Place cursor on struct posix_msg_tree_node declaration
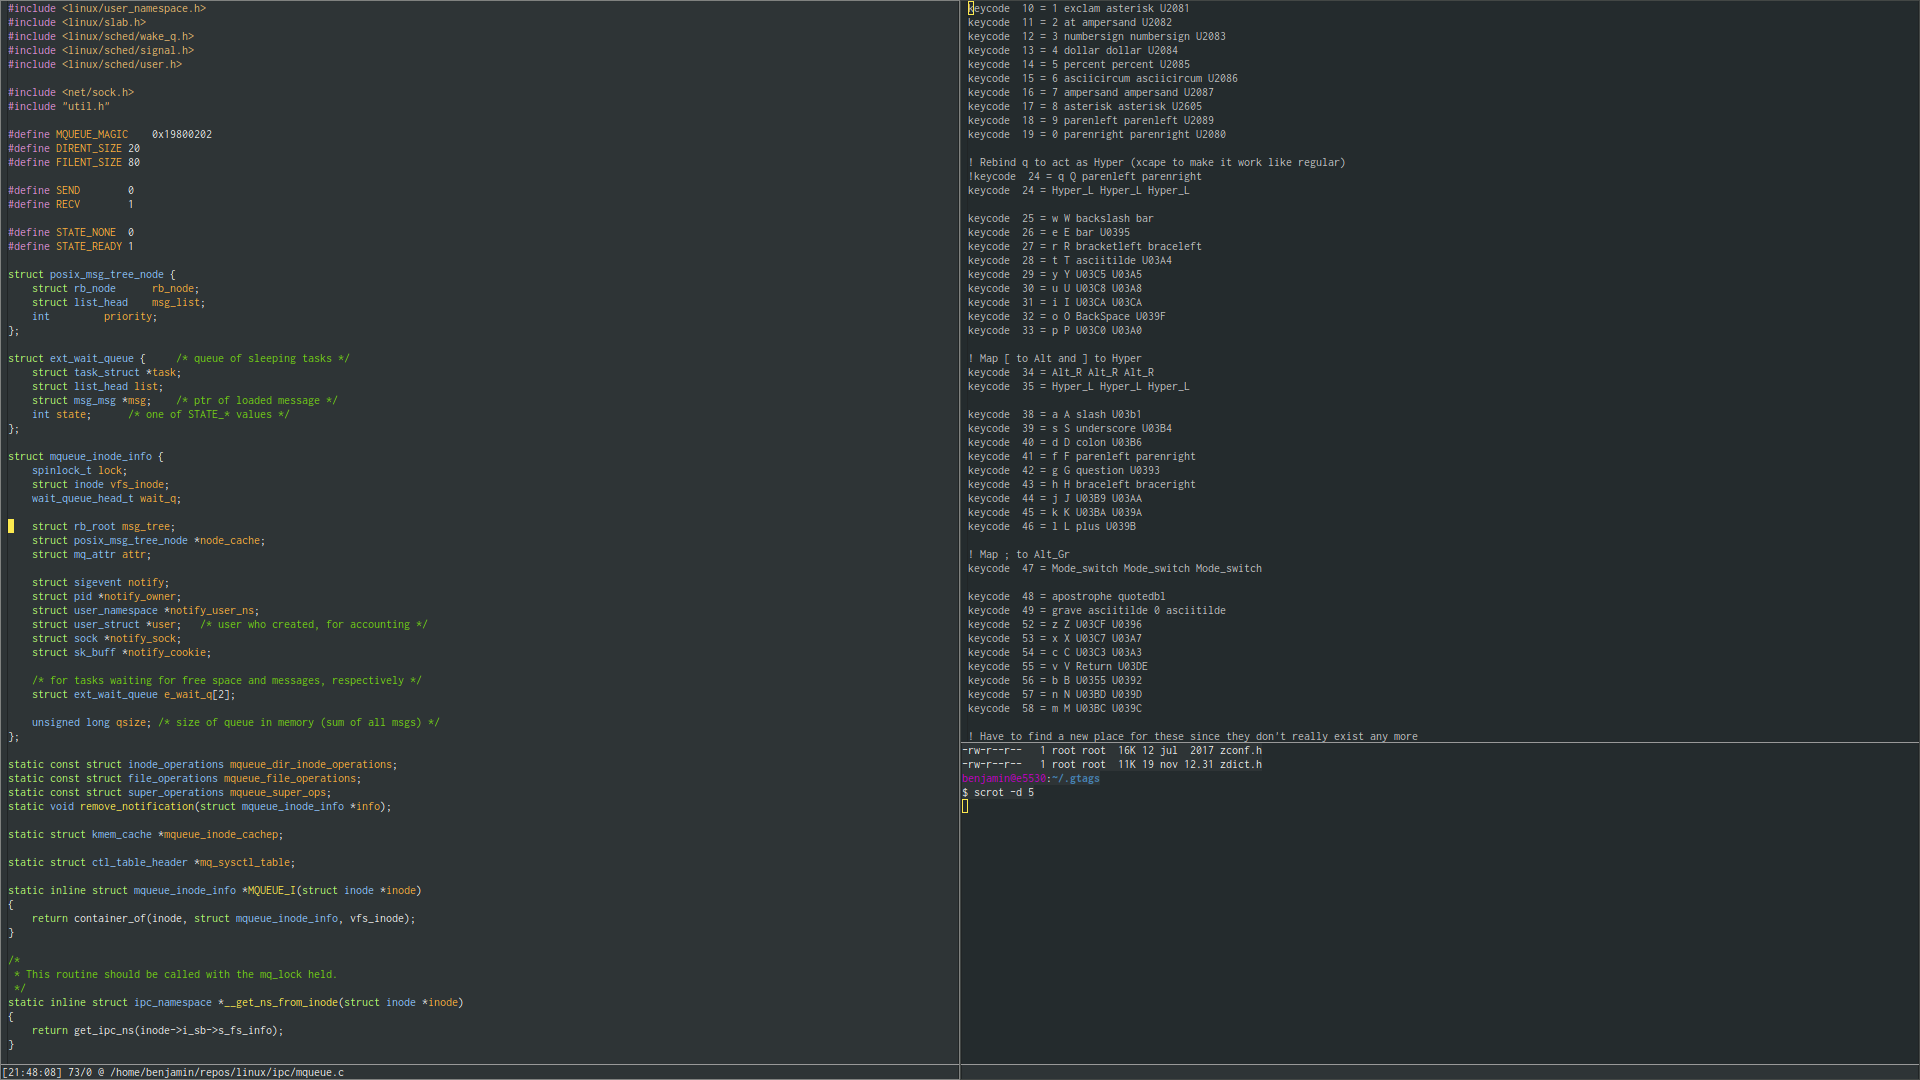The height and width of the screenshot is (1080, 1920). point(92,274)
